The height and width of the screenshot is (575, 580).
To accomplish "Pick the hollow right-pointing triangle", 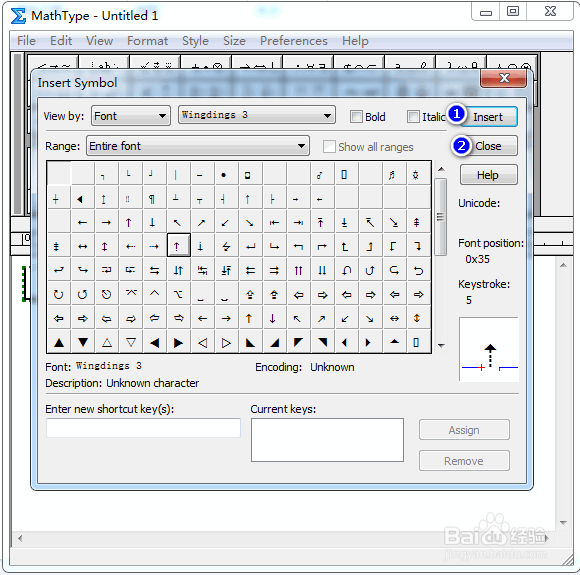I will tap(226, 343).
